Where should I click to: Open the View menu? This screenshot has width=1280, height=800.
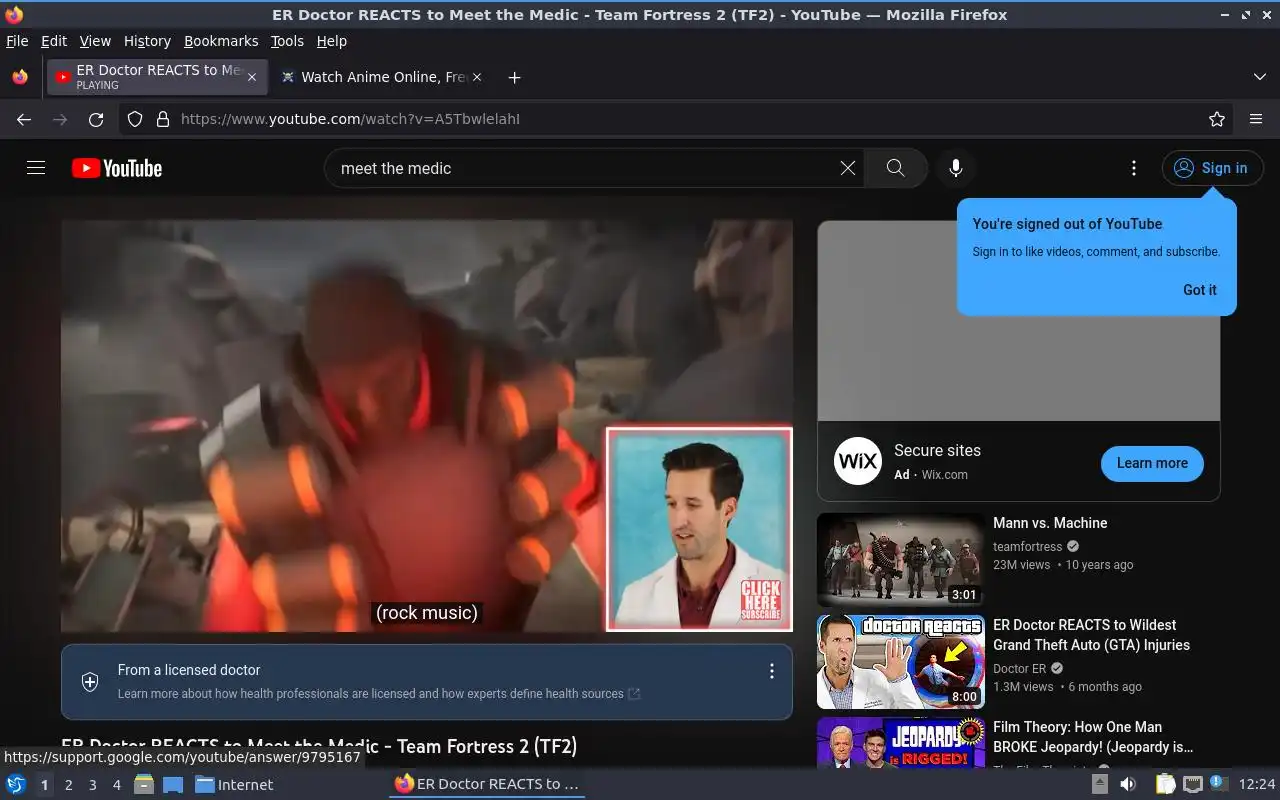[x=95, y=41]
